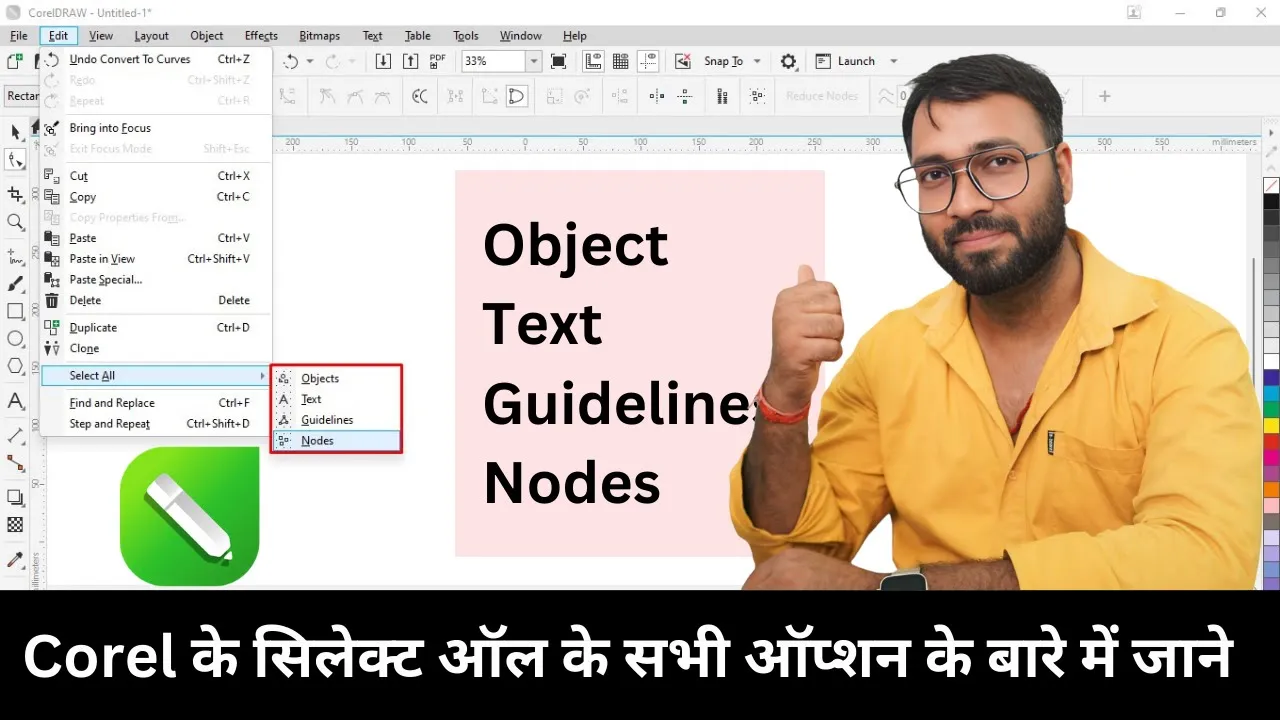The image size is (1280, 720).
Task: Select the Text tool
Action: pyautogui.click(x=15, y=401)
